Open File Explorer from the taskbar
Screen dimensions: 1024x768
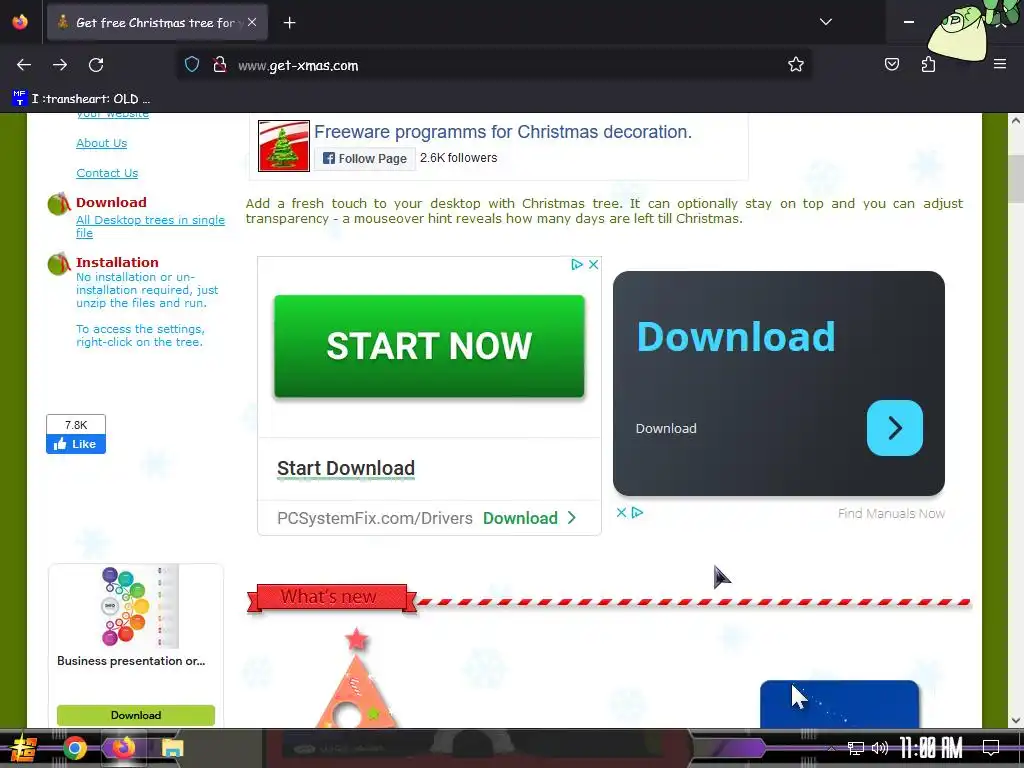[x=172, y=748]
